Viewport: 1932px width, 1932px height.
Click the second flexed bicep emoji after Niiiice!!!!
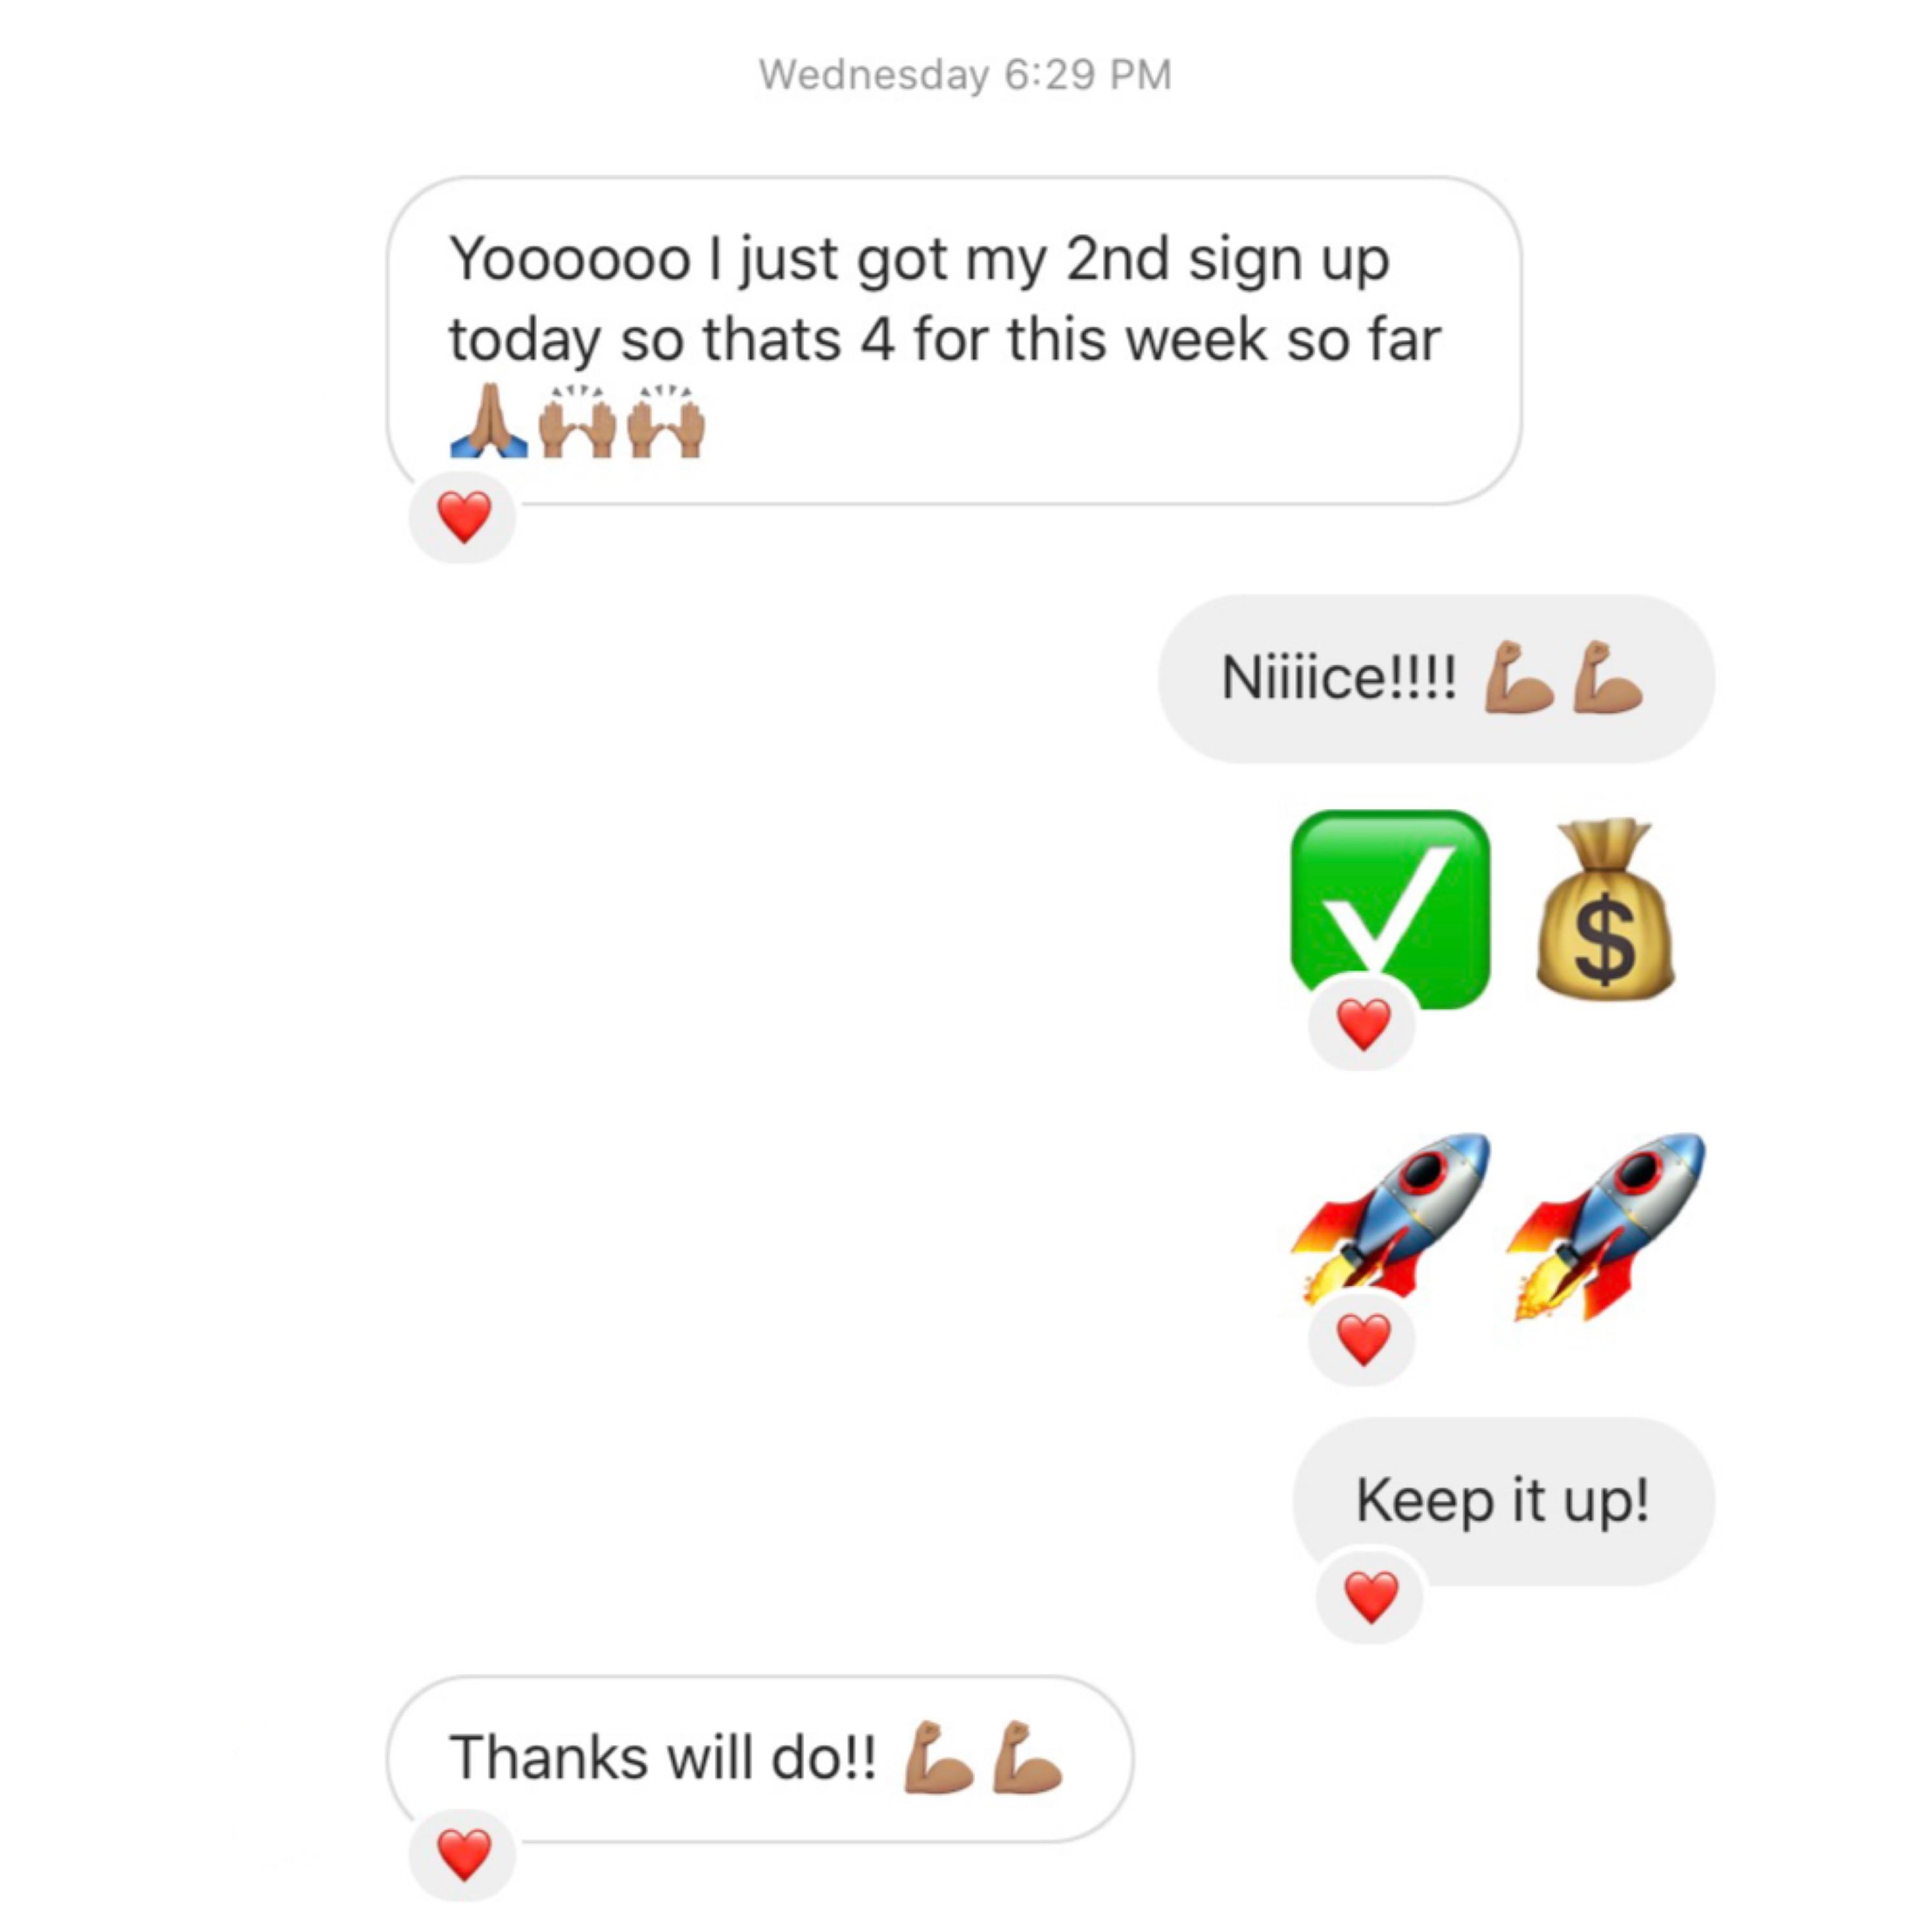tap(1607, 677)
